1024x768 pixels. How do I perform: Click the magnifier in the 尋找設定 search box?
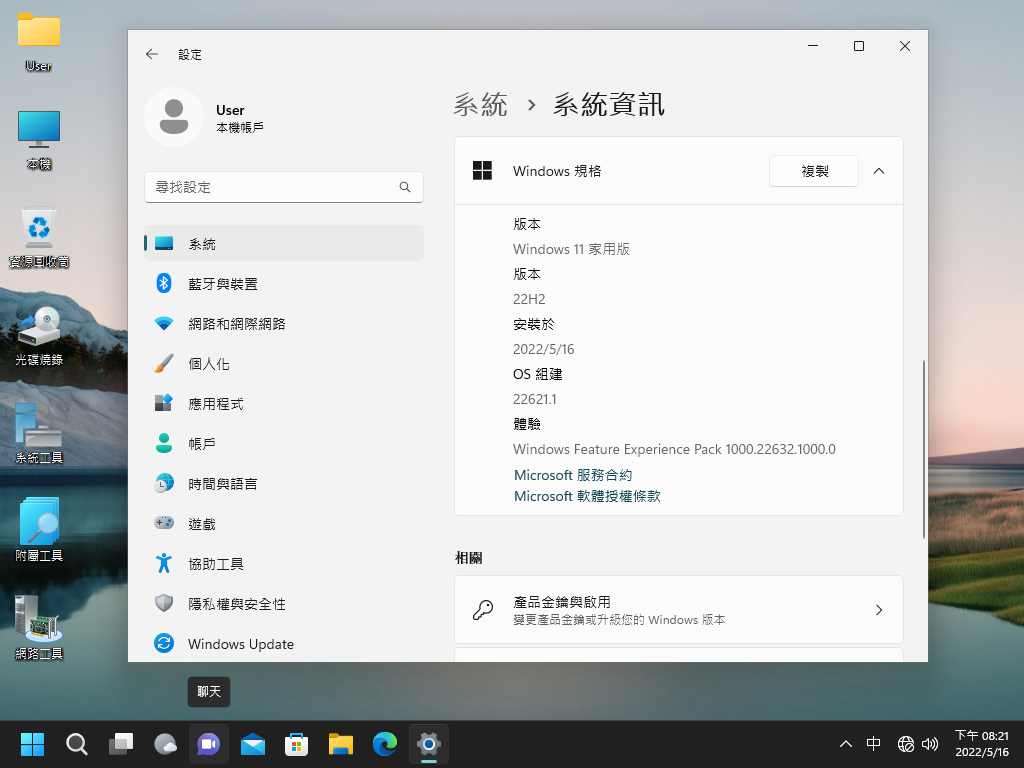point(405,187)
